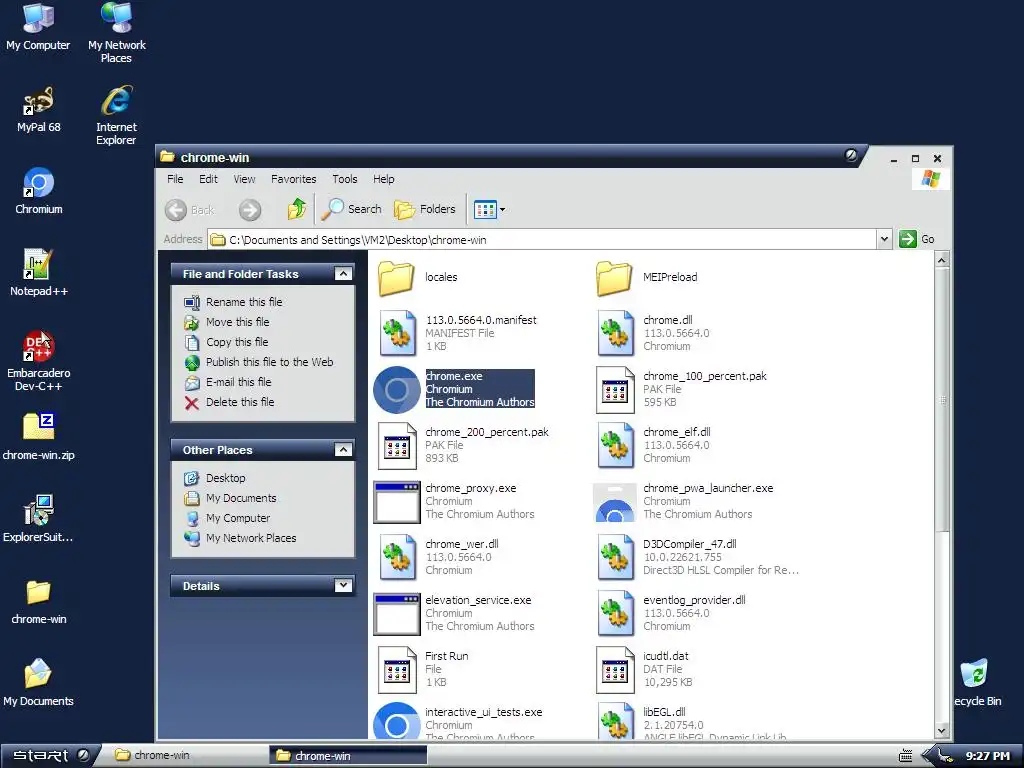Viewport: 1024px width, 768px height.
Task: Select ExplorerSuite desktop shortcut
Action: pyautogui.click(x=39, y=519)
